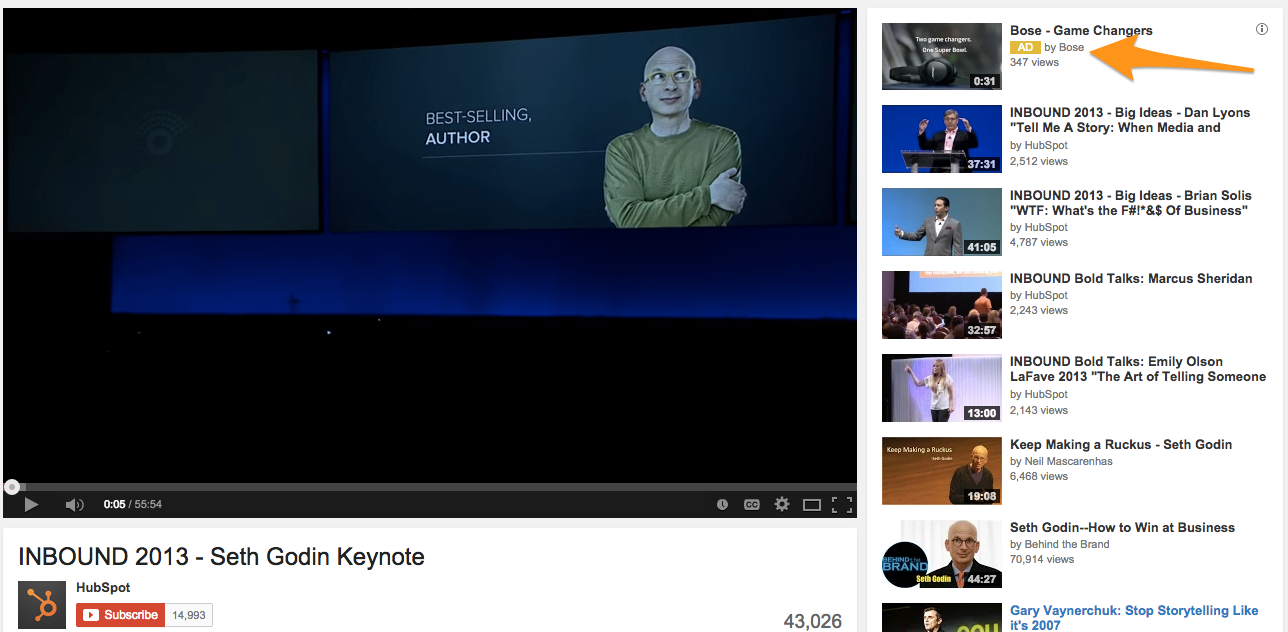Click the 'by Bose' advertiser name
This screenshot has height=632, width=1288.
1064,47
